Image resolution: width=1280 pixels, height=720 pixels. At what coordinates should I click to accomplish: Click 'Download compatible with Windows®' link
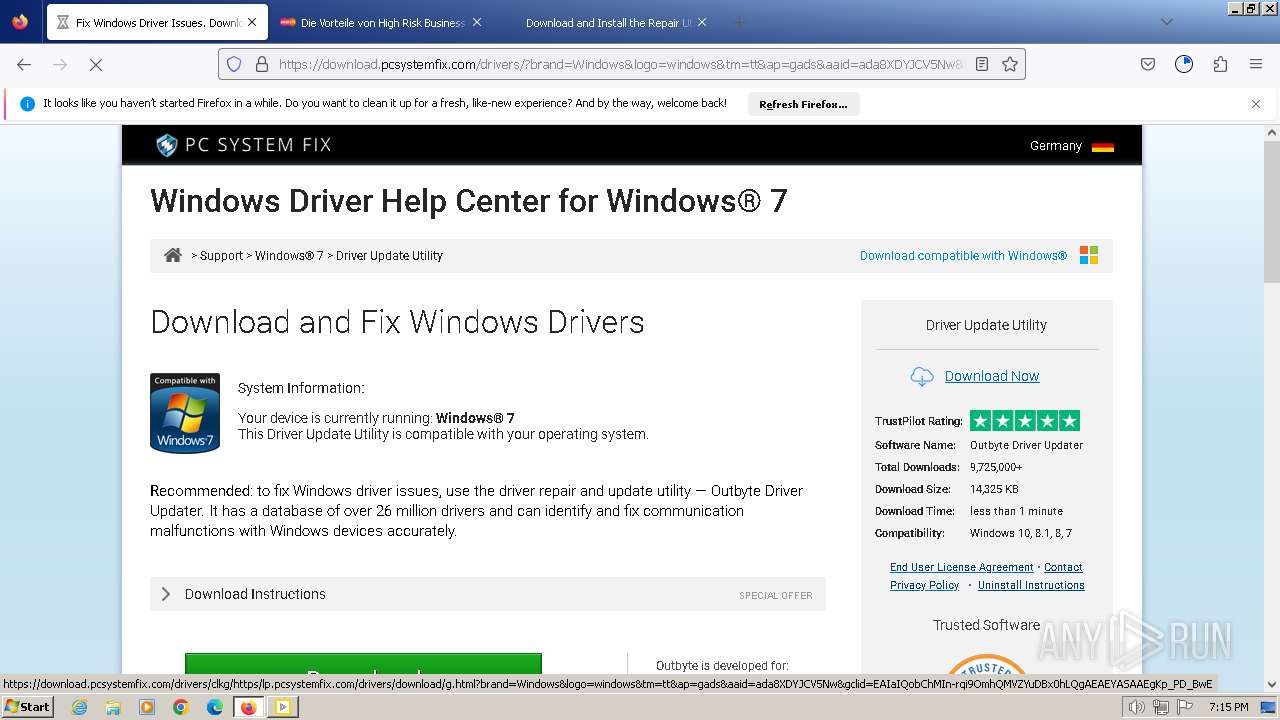coord(963,256)
